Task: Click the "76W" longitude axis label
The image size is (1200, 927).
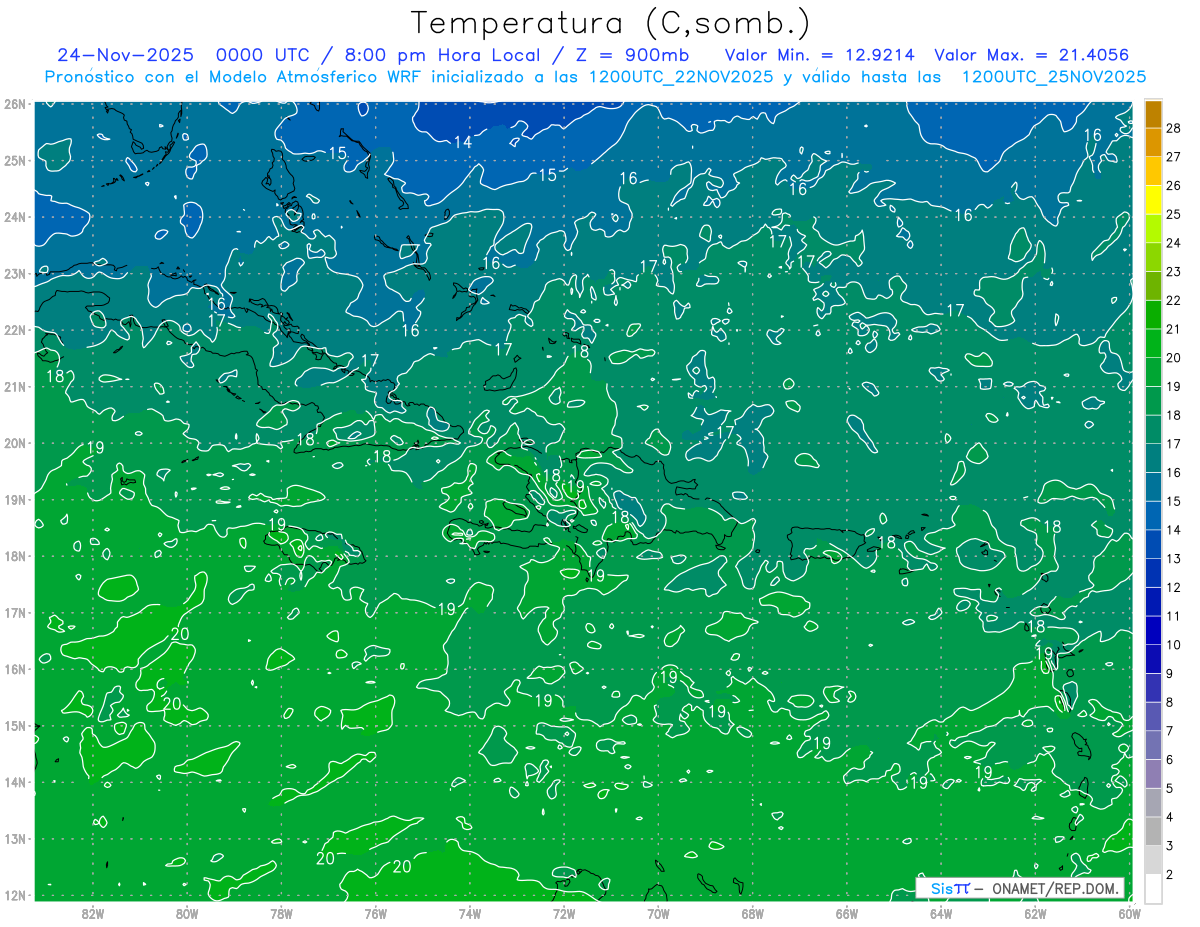Action: (375, 913)
